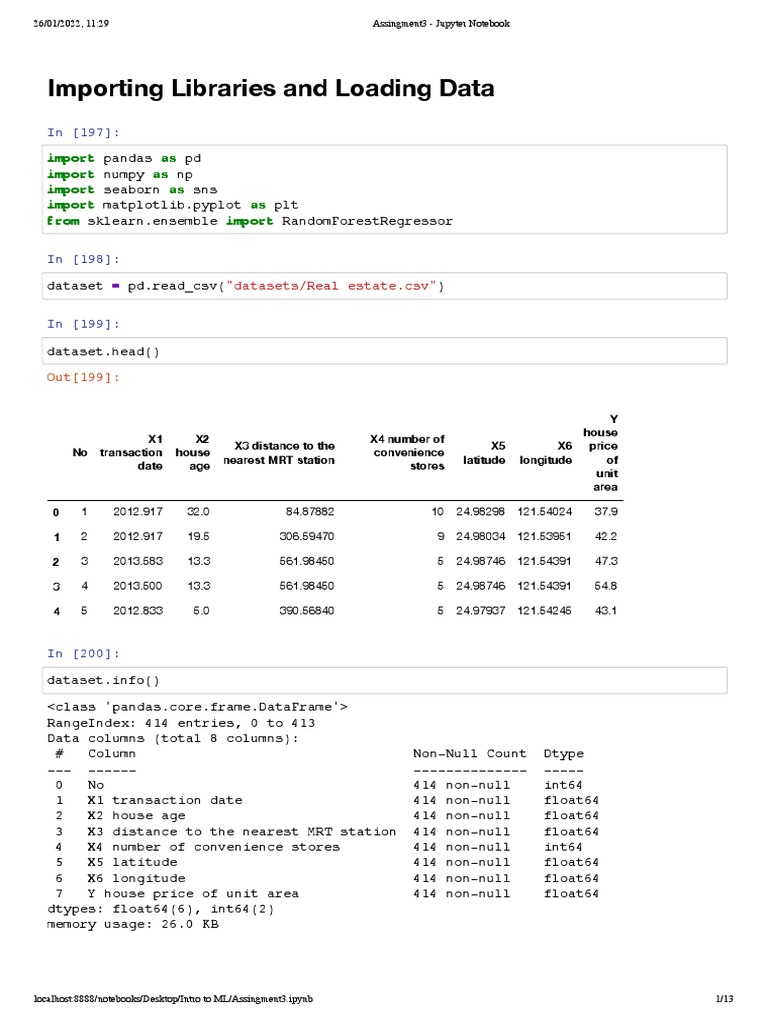The image size is (768, 1024).
Task: Click the Out[199] output label
Action: click(x=83, y=377)
